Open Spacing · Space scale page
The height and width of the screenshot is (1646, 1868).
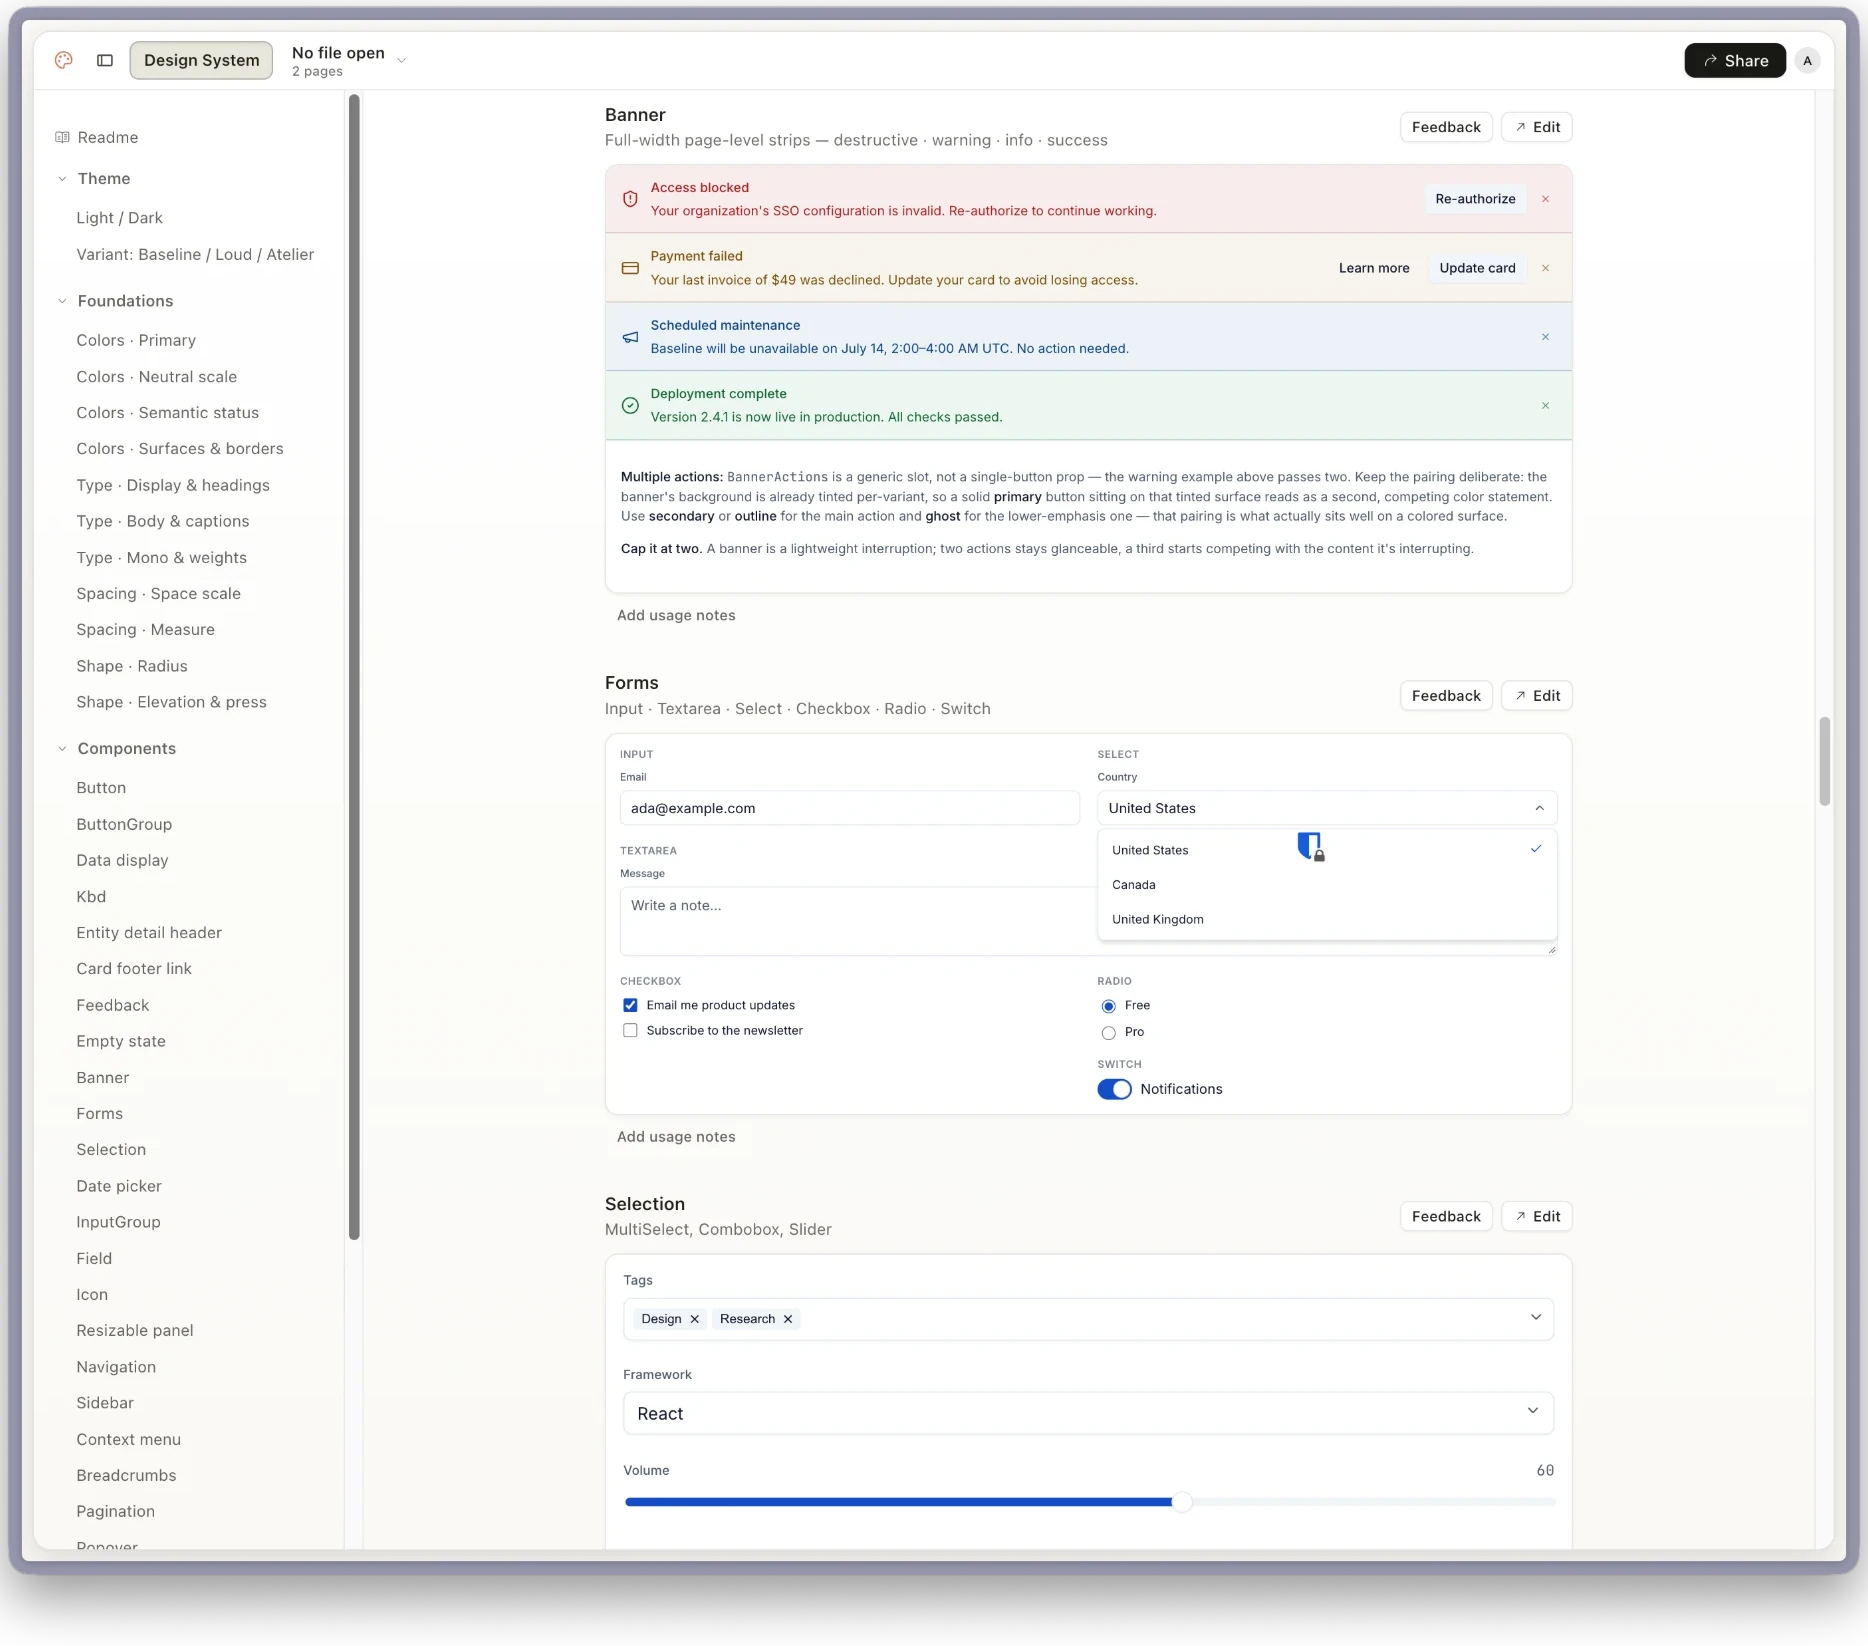tap(158, 594)
